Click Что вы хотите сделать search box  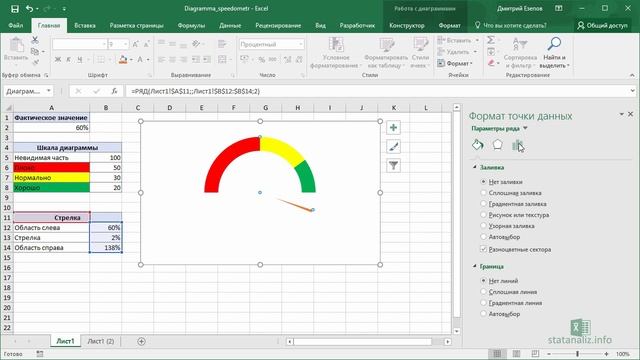510,25
